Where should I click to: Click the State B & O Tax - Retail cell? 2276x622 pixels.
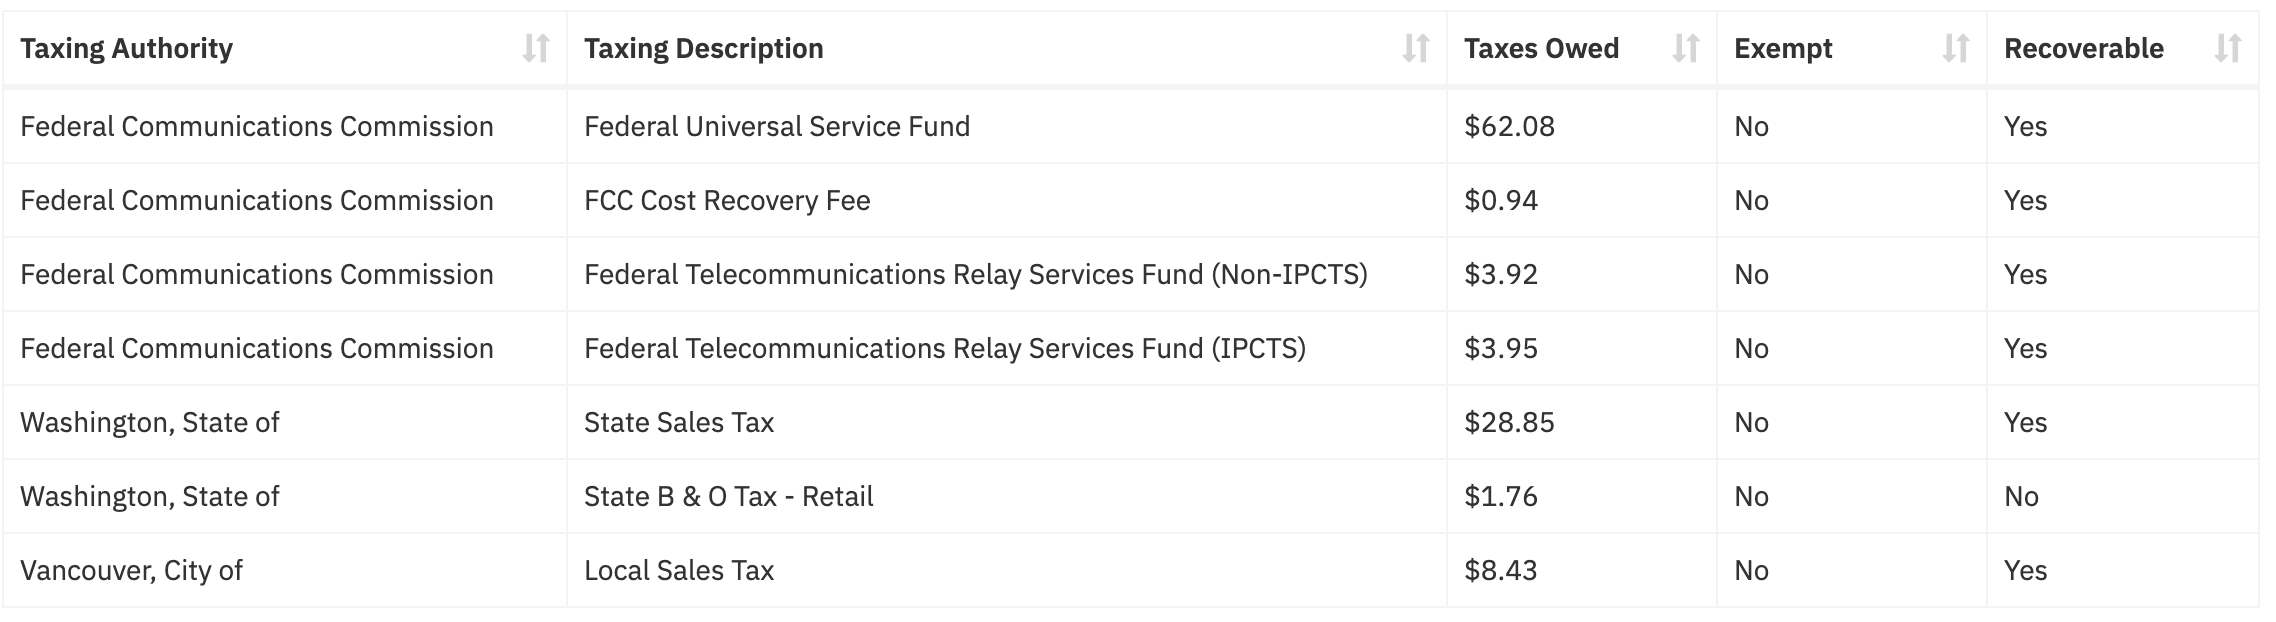pos(1007,496)
